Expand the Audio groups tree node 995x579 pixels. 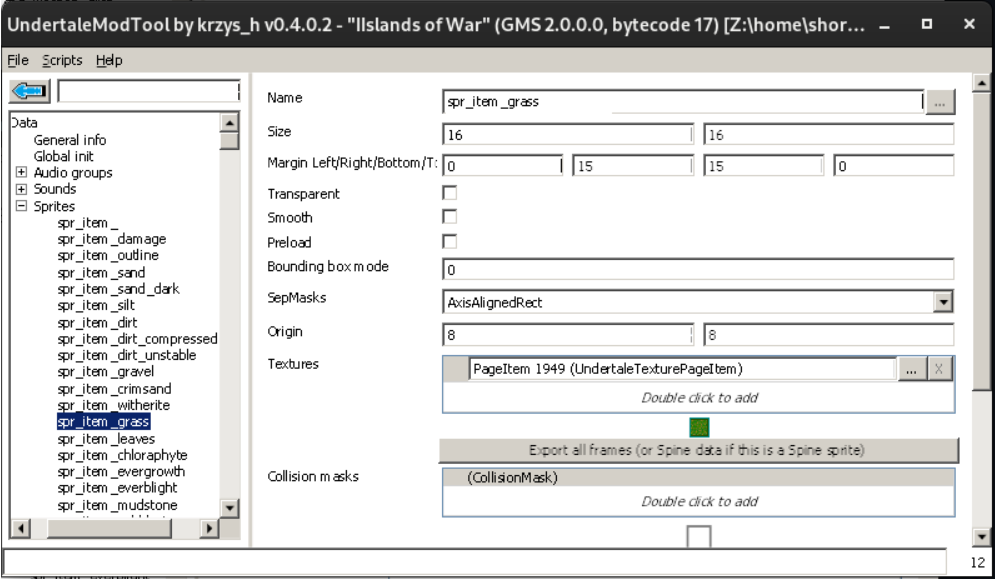[22, 172]
